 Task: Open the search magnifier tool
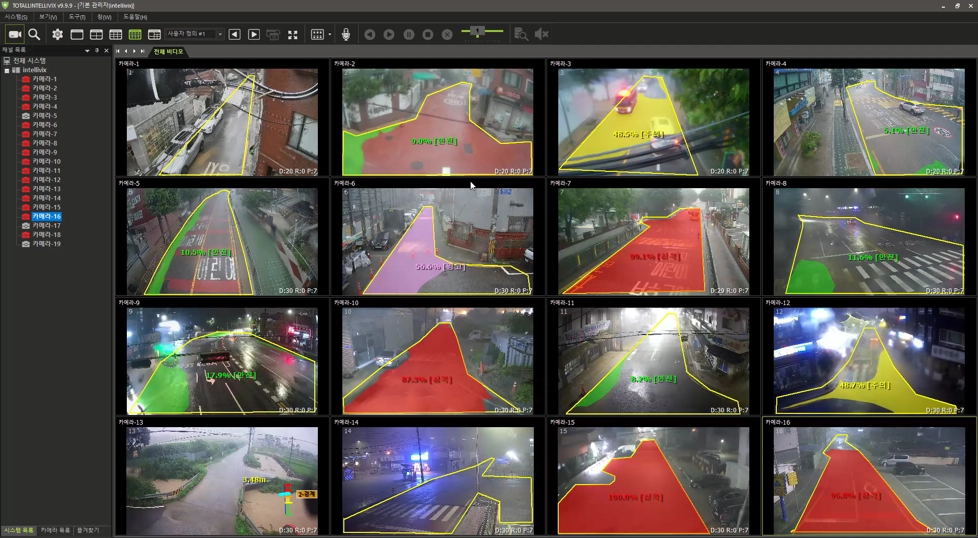tap(34, 34)
